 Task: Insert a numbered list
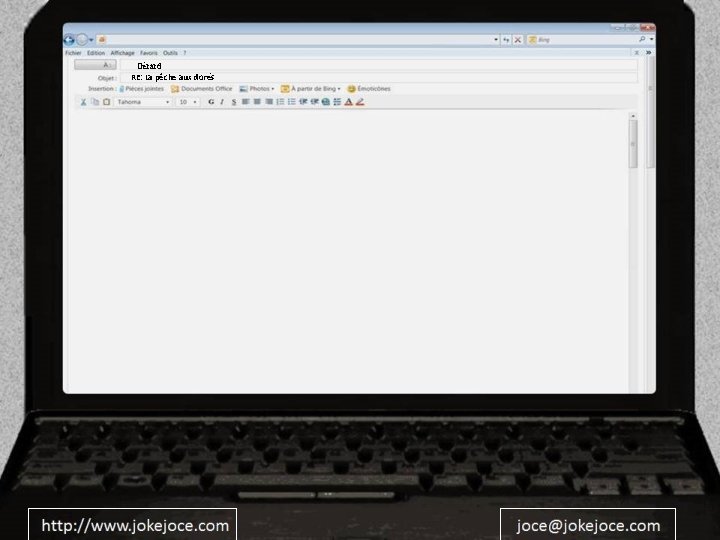coord(280,102)
